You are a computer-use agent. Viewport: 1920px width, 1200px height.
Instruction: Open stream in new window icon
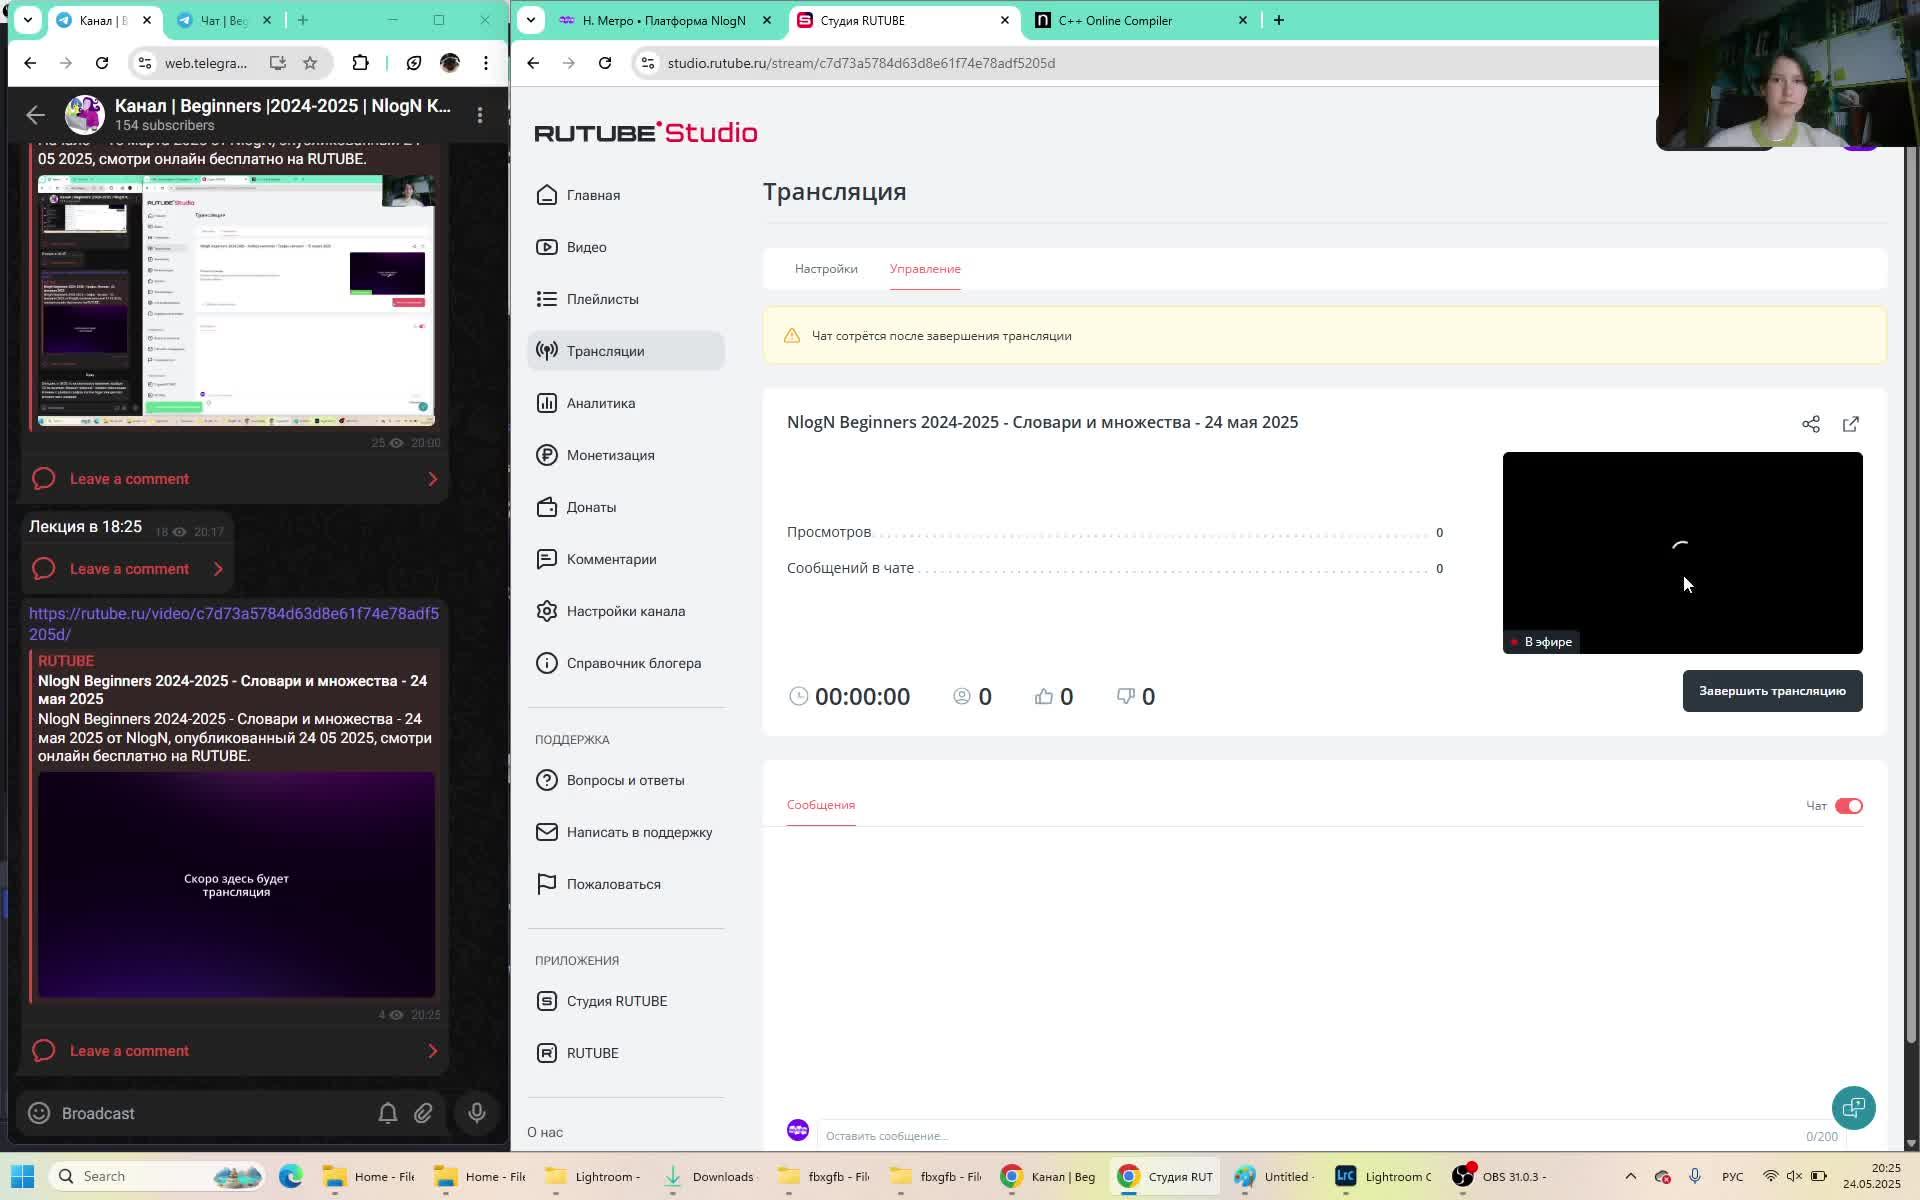(1850, 424)
